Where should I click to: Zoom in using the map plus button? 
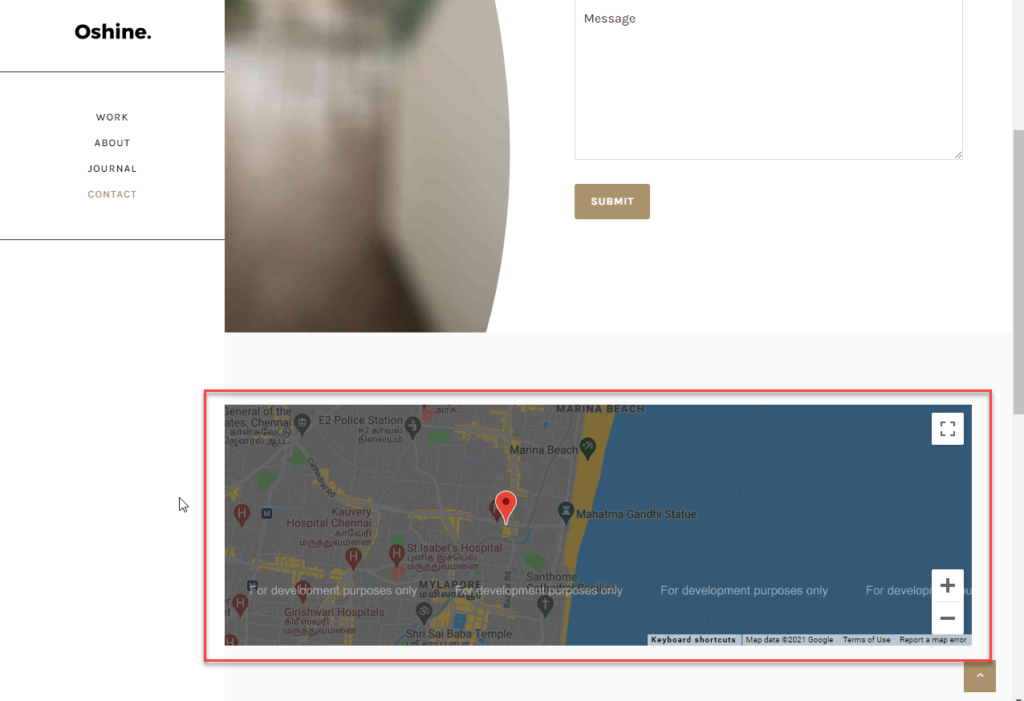pos(947,586)
